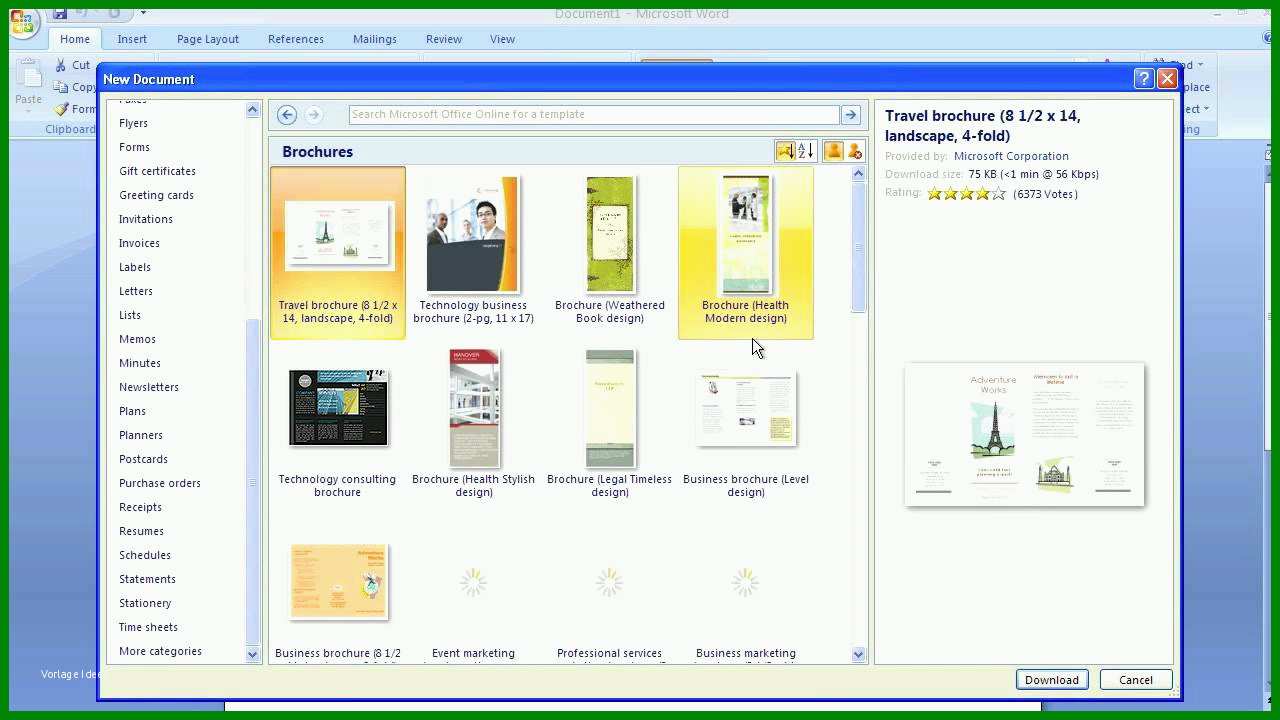Open the Insert ribbon tab
The height and width of the screenshot is (720, 1280).
pyautogui.click(x=132, y=39)
